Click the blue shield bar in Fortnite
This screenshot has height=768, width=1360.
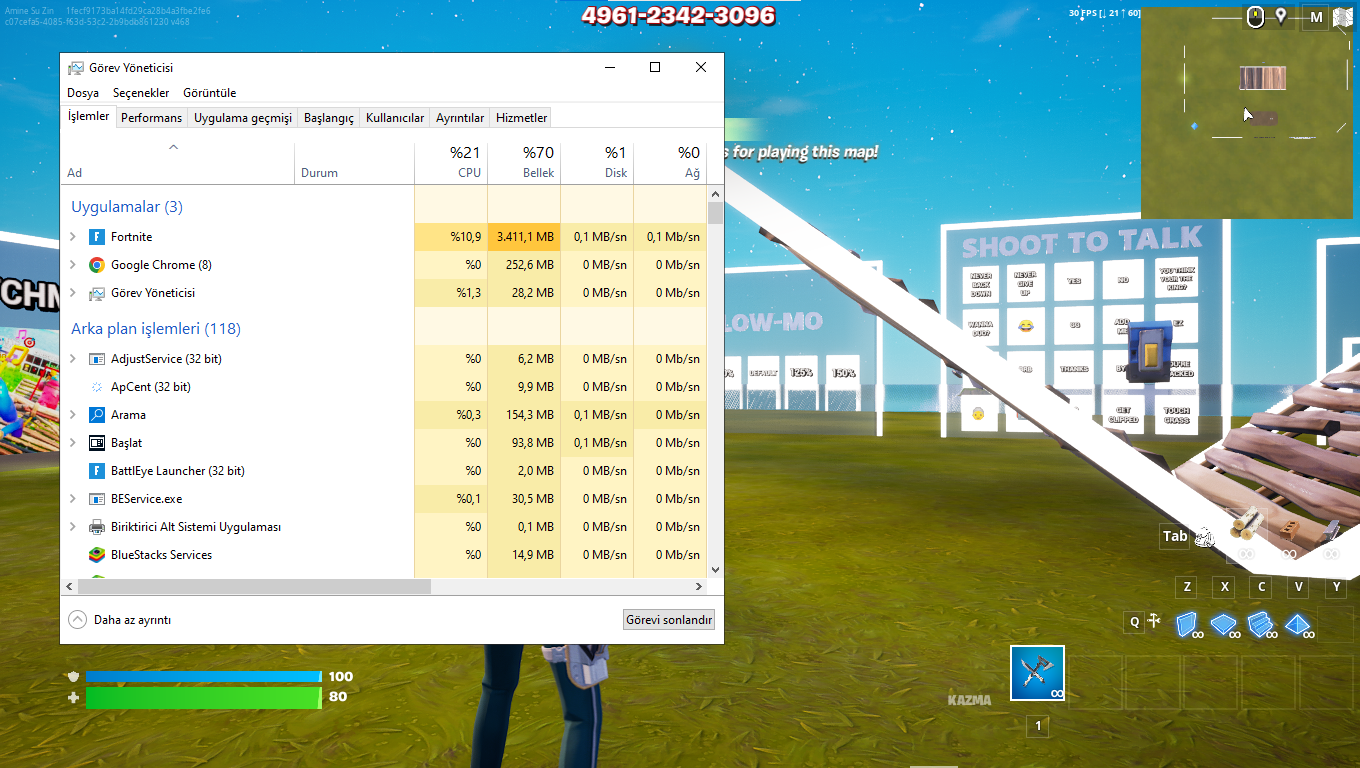[204, 677]
